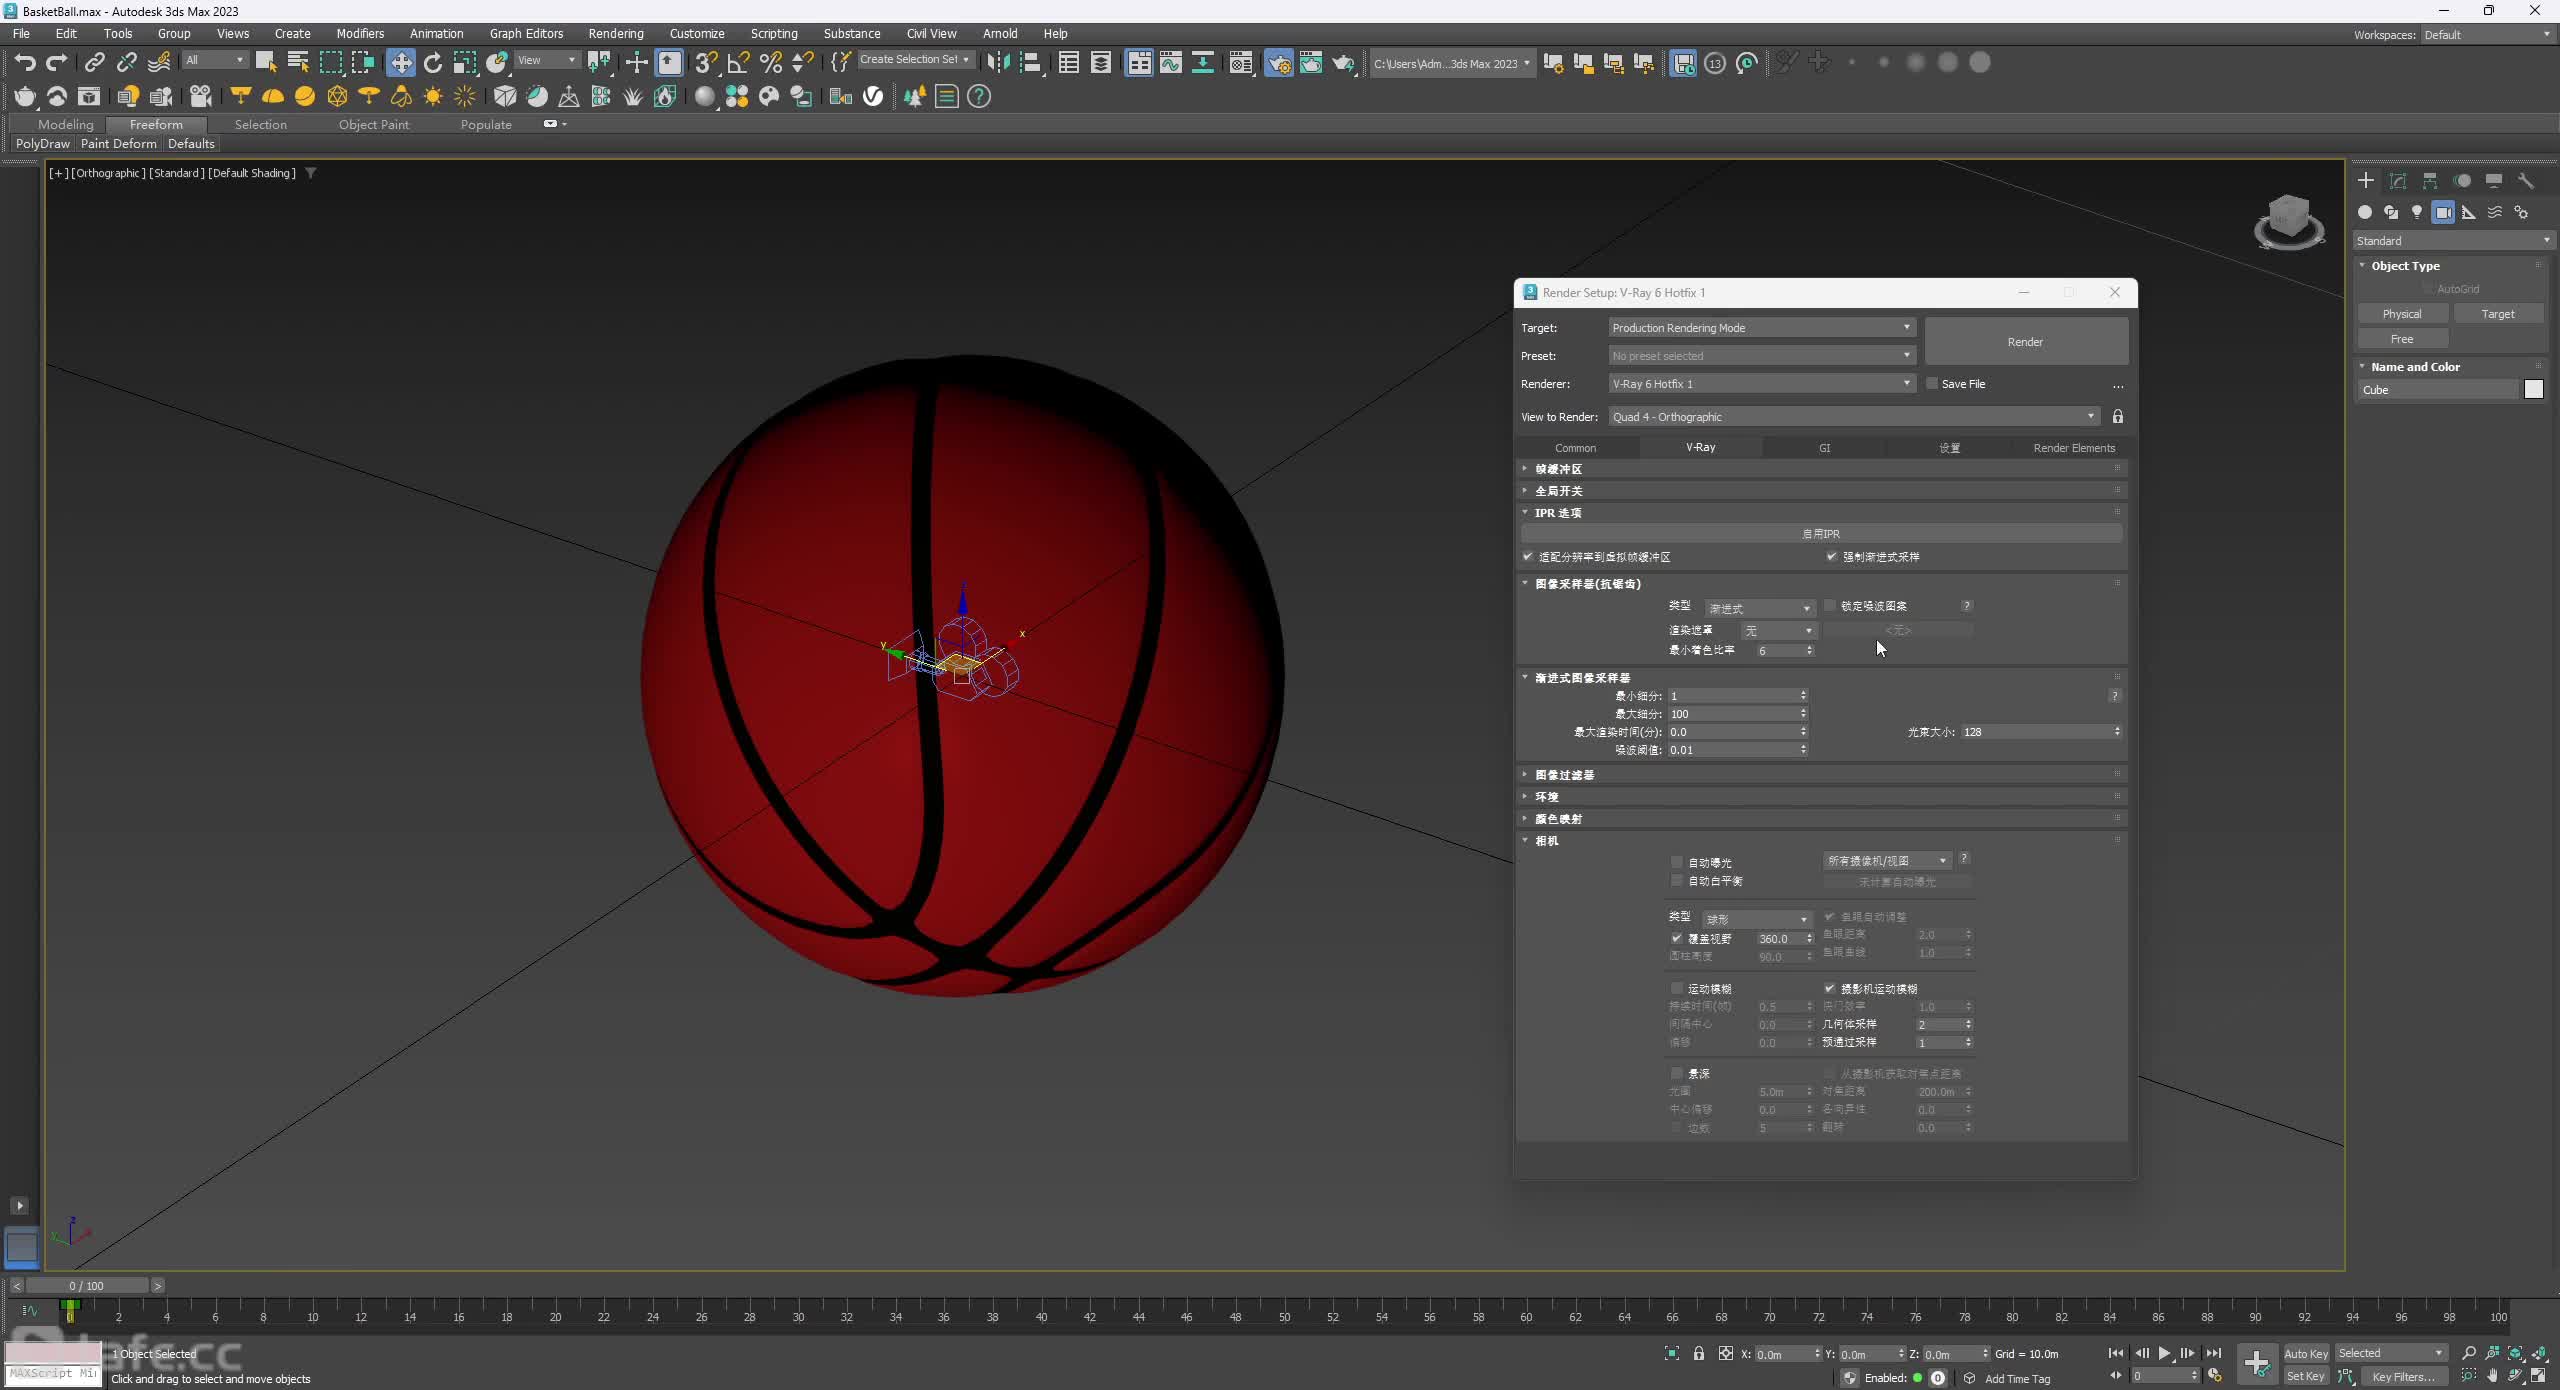Collapse the 相机 rollout
This screenshot has width=2560, height=1390.
pos(1820,840)
